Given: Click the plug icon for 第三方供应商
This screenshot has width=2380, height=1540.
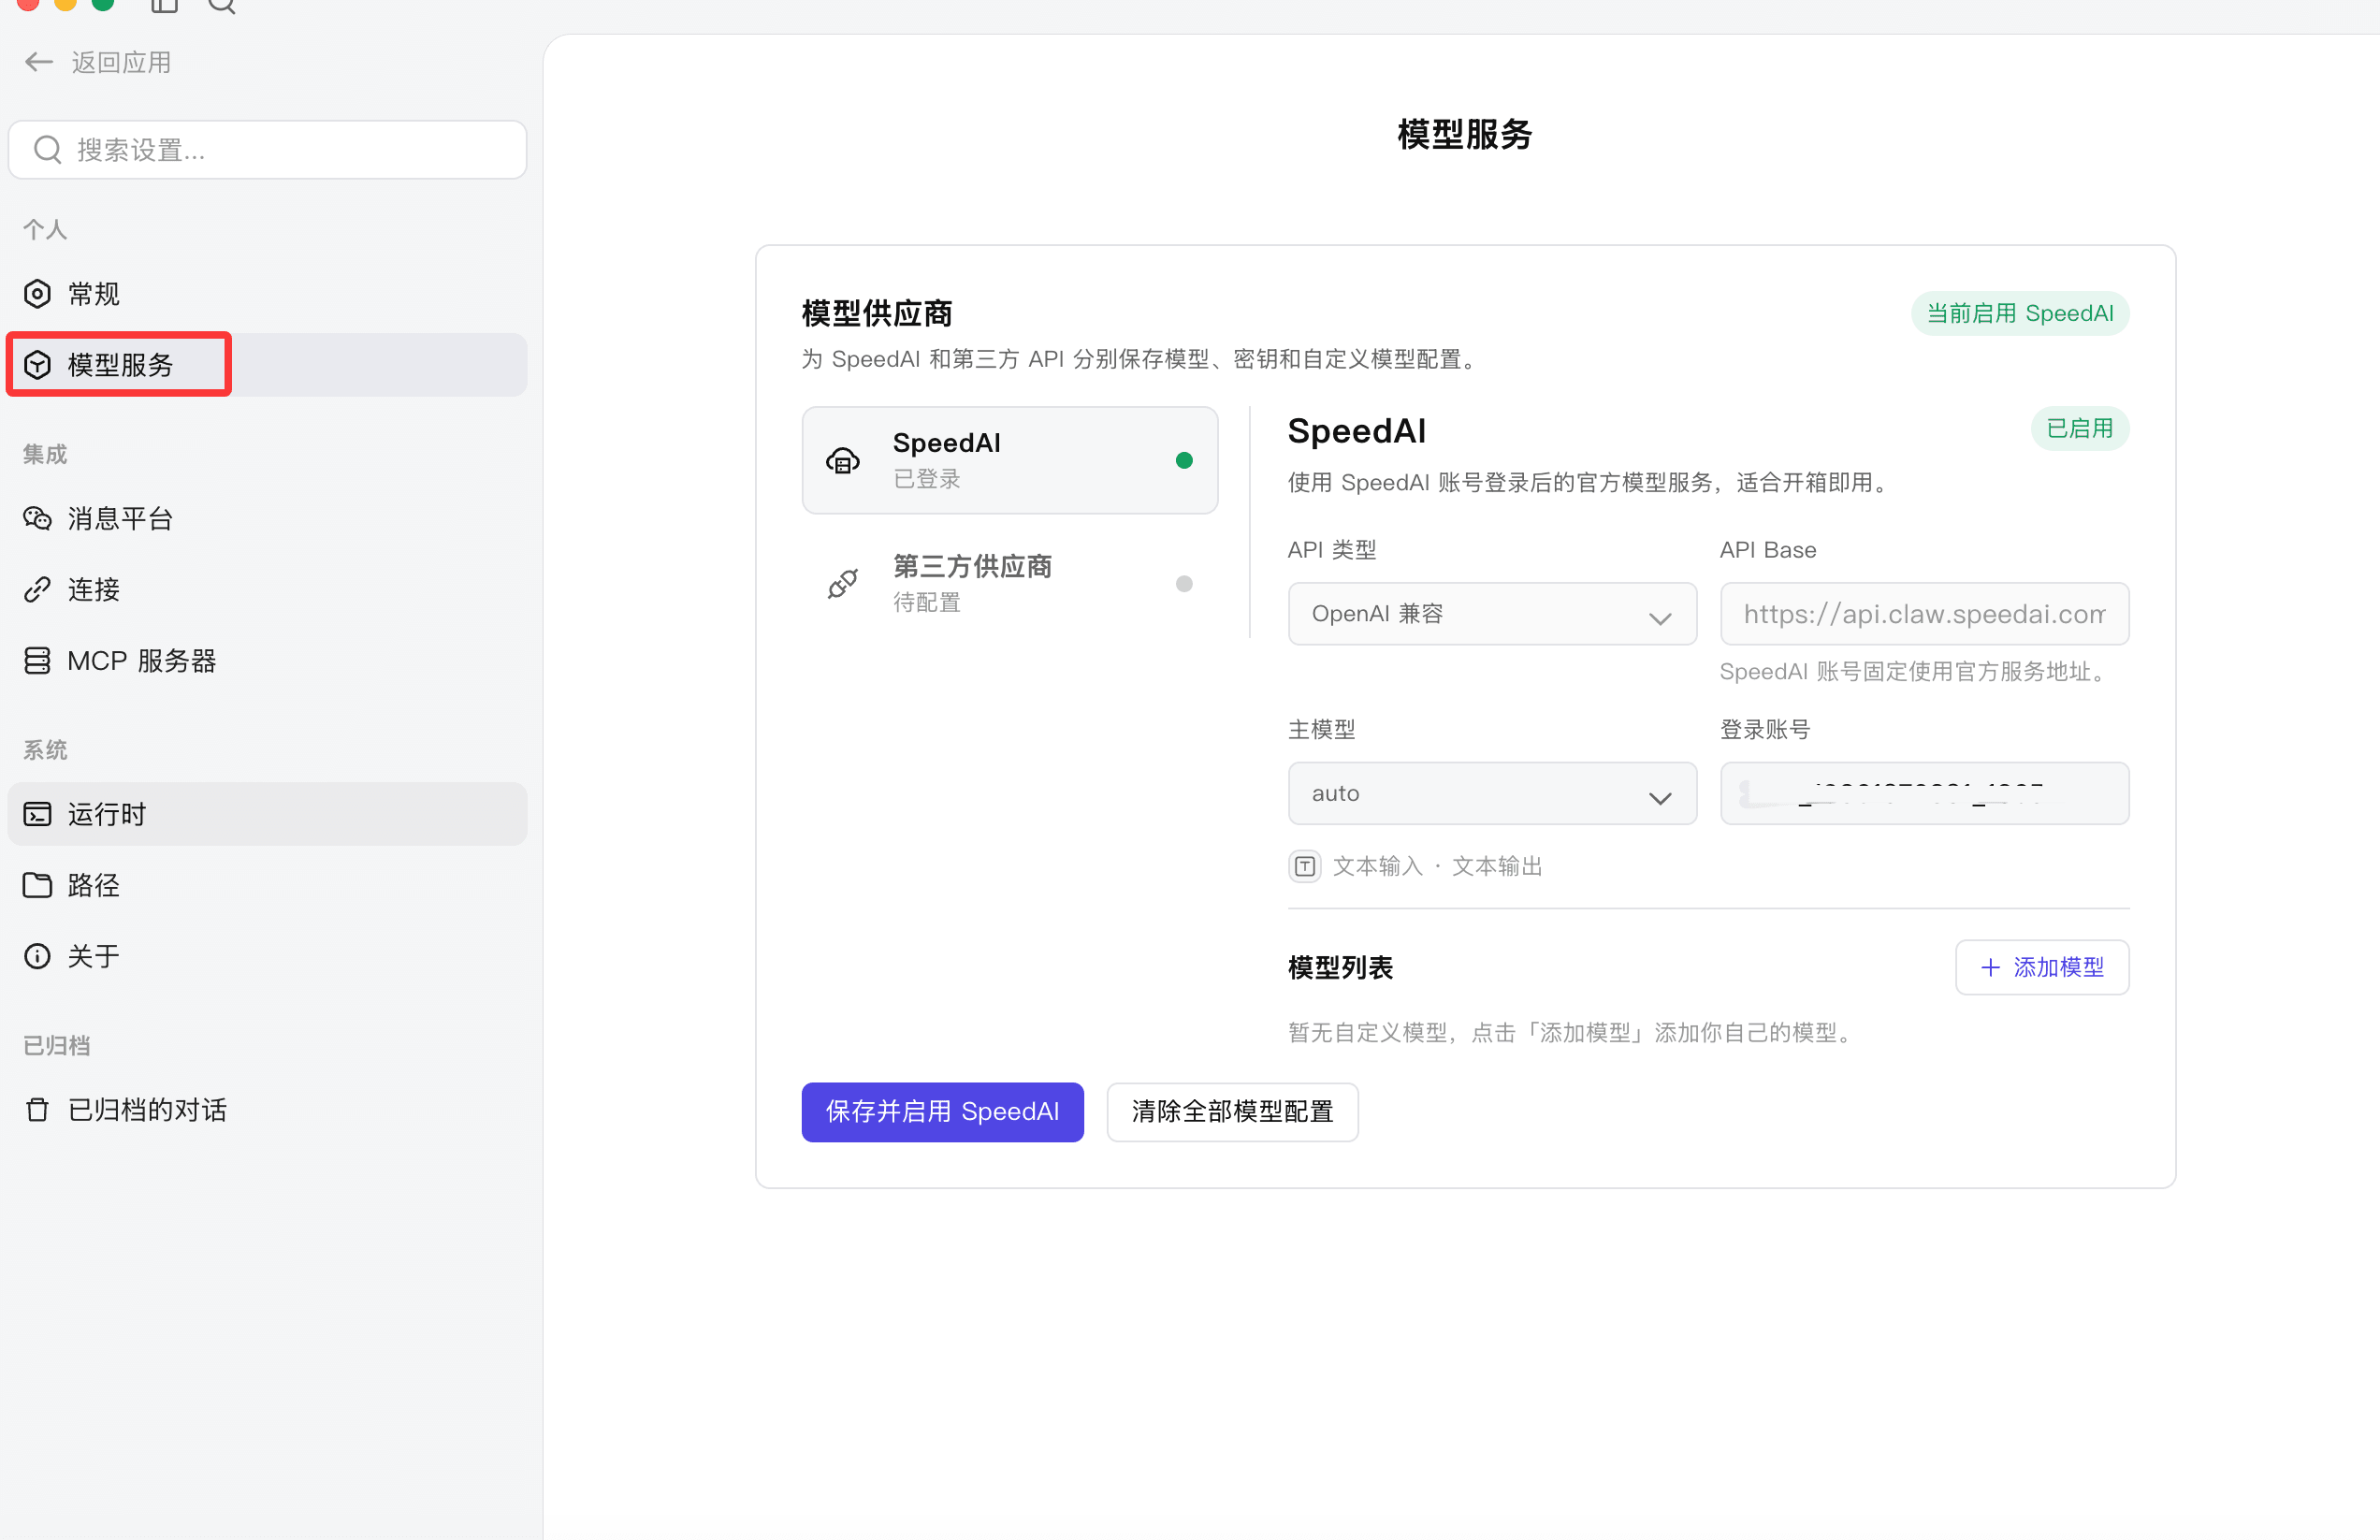Looking at the screenshot, I should point(843,584).
